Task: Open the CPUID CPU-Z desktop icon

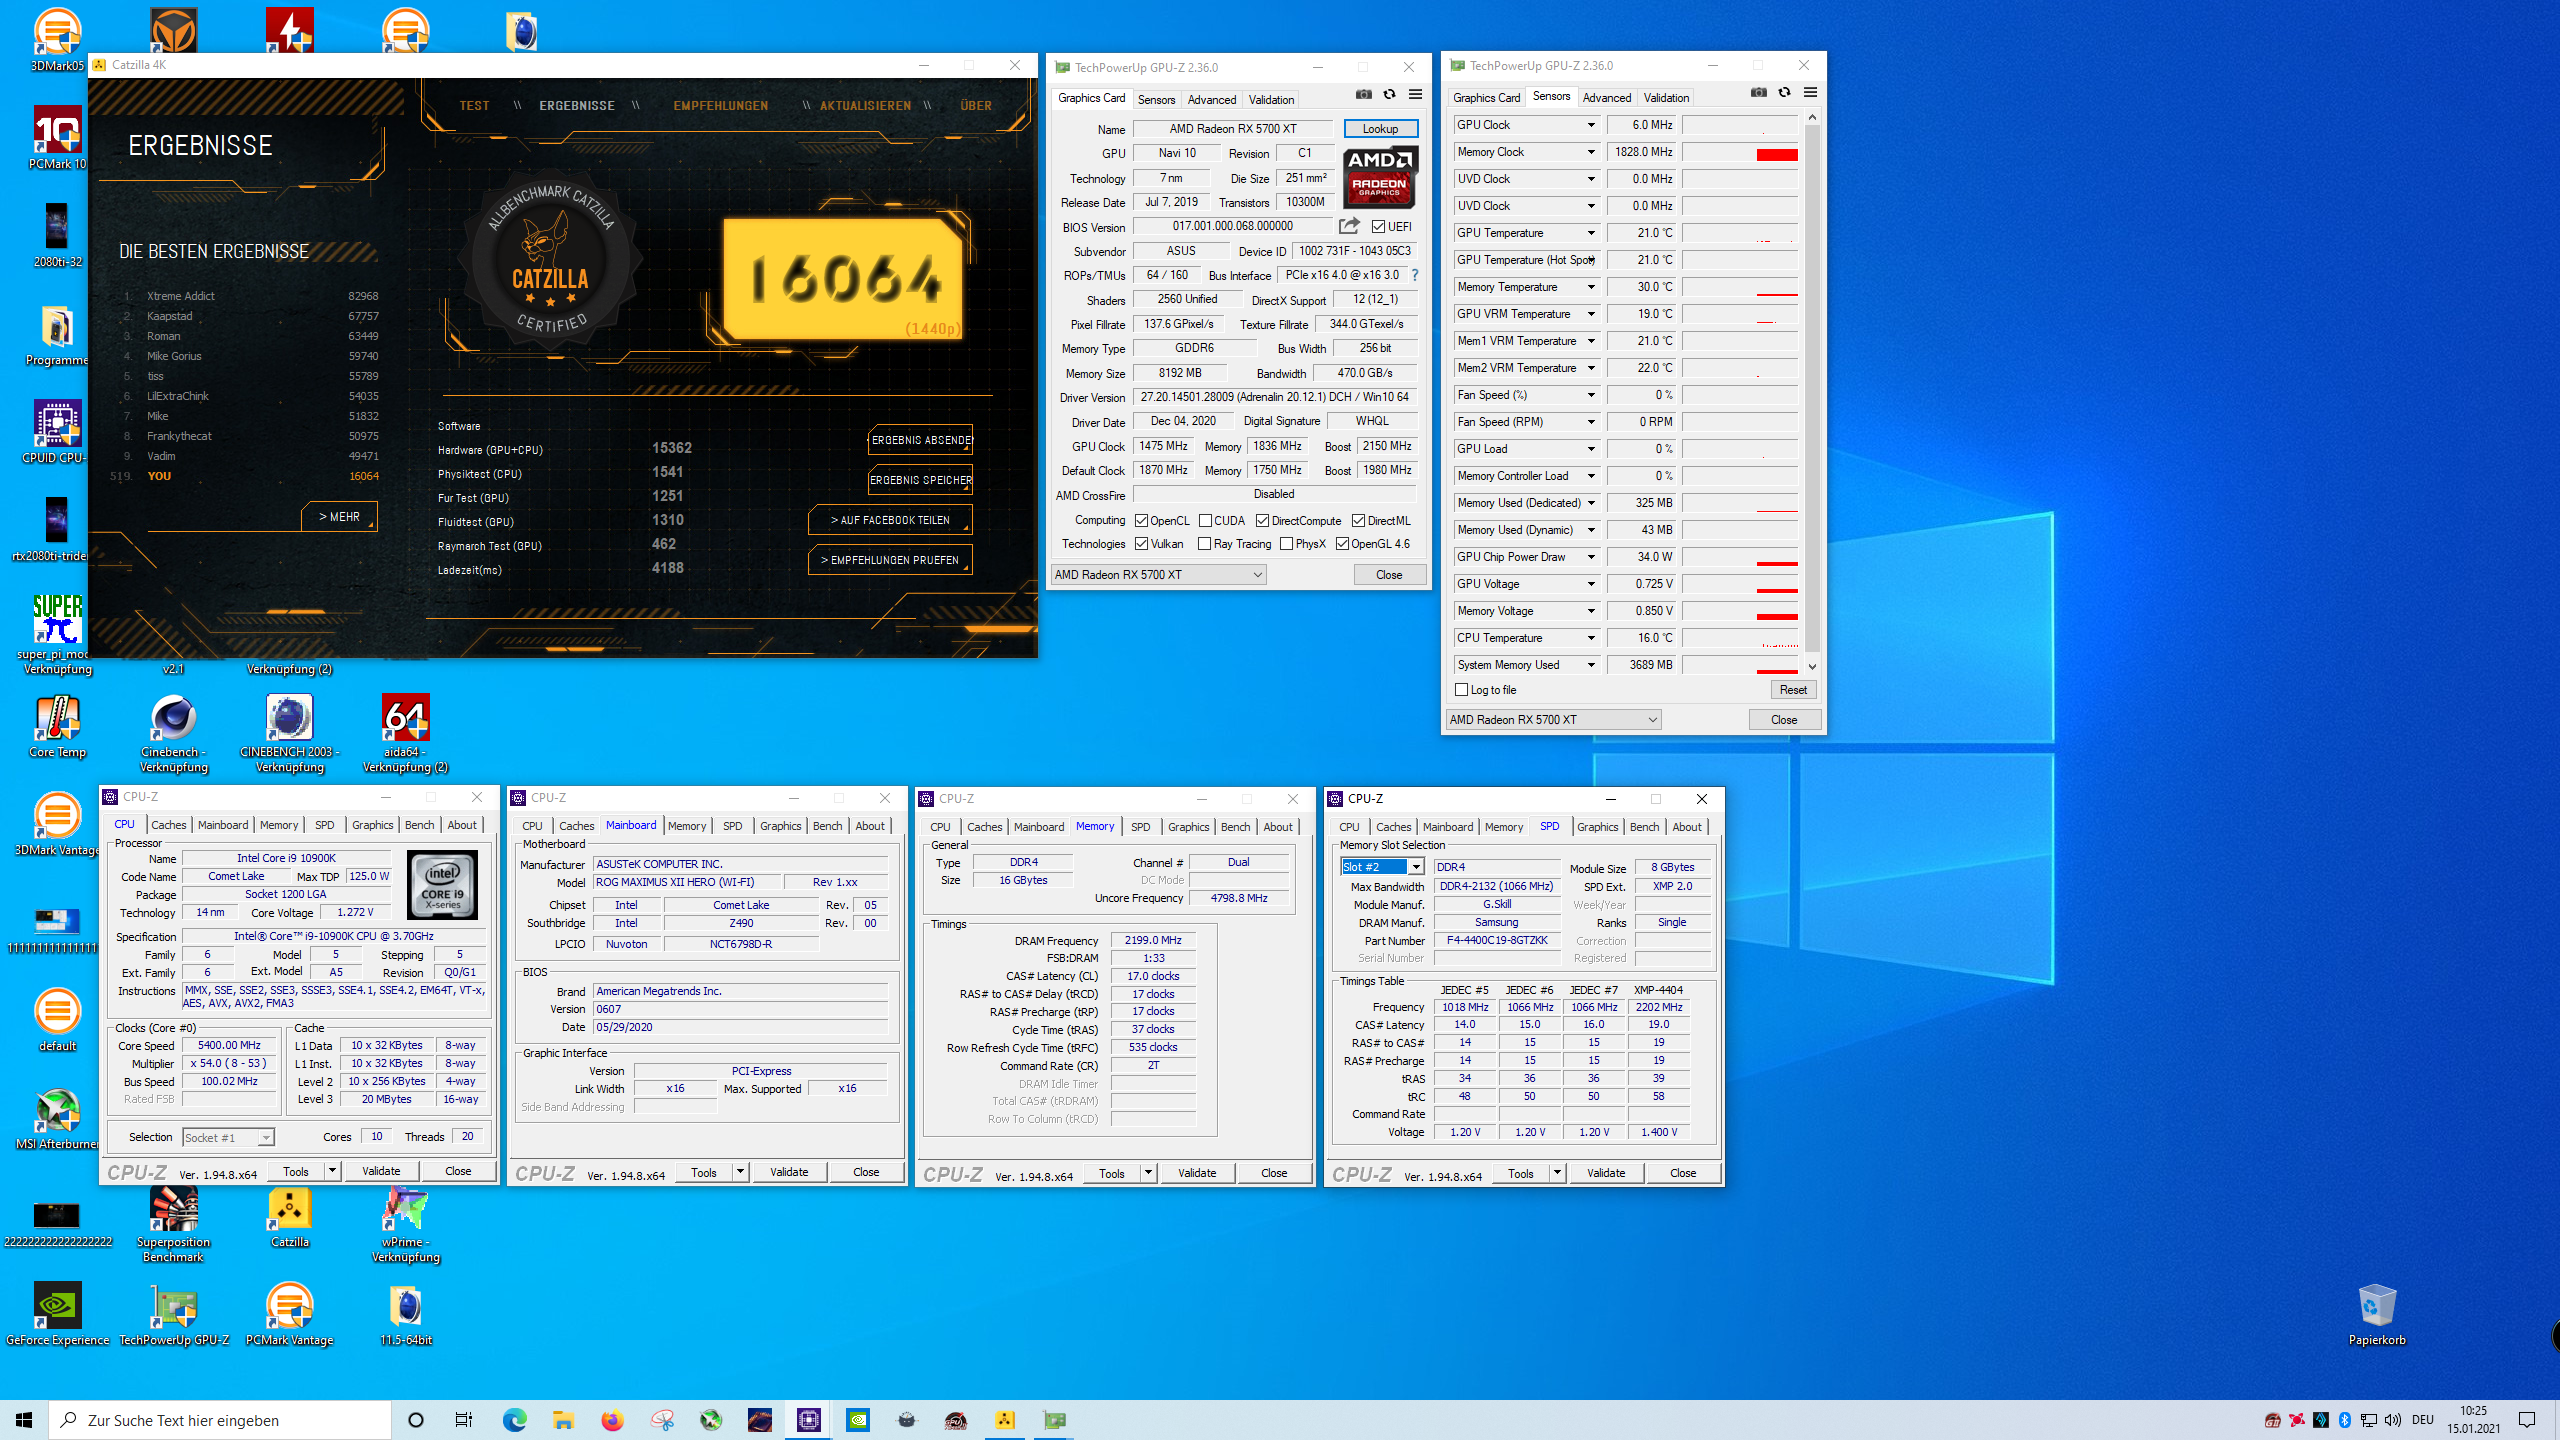Action: click(57, 431)
